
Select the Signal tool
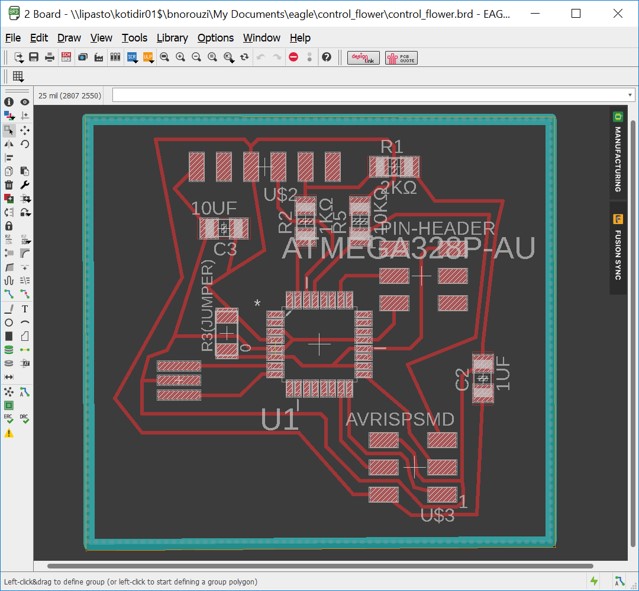pos(25,350)
